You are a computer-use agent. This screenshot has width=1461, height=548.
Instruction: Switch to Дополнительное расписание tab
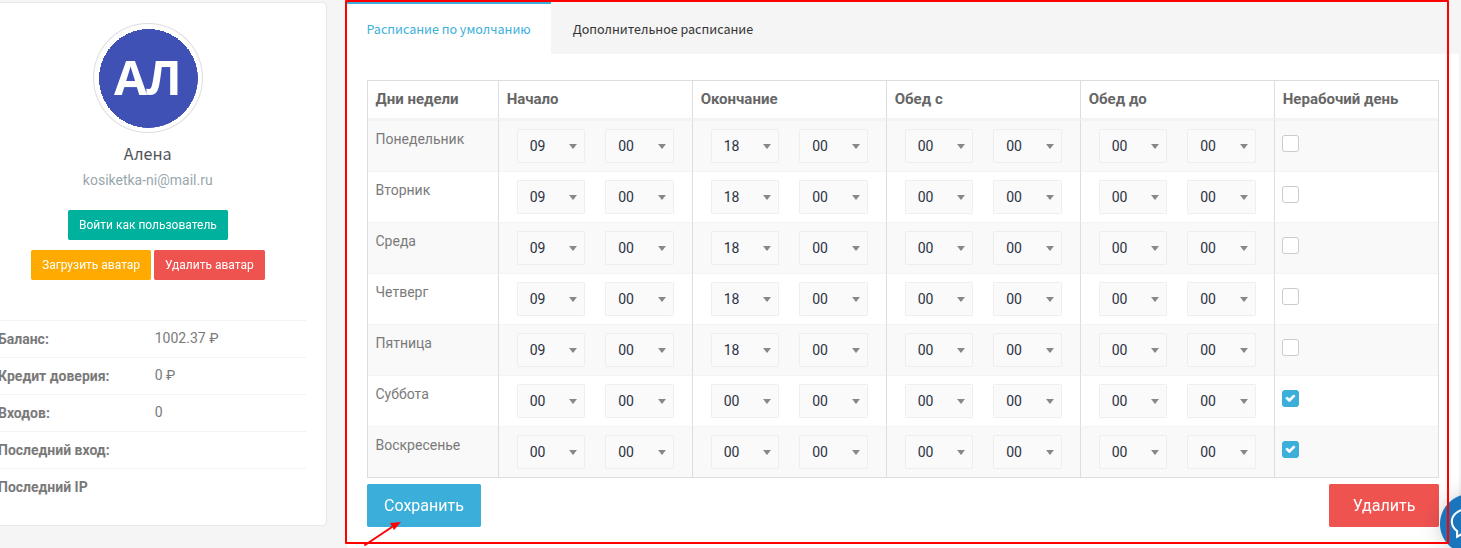[662, 30]
